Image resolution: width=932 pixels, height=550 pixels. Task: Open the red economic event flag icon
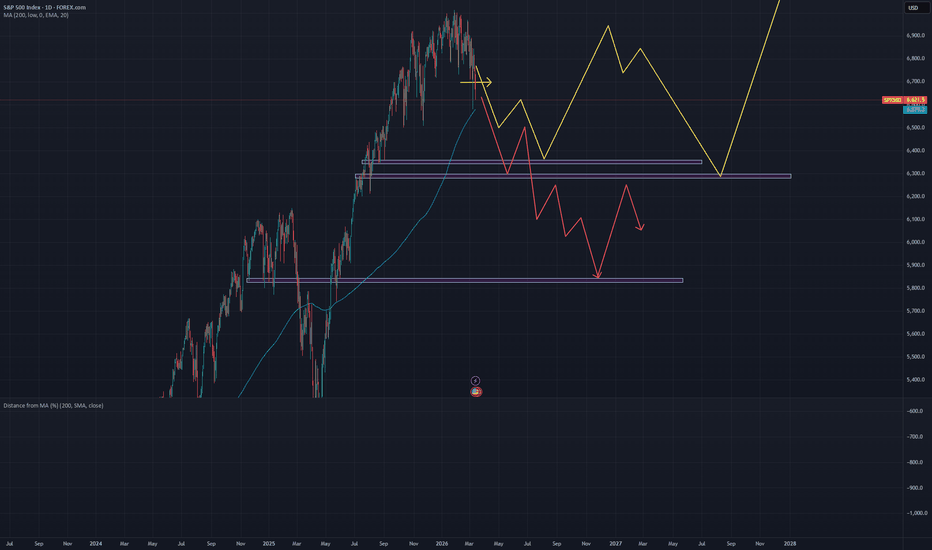click(x=476, y=391)
